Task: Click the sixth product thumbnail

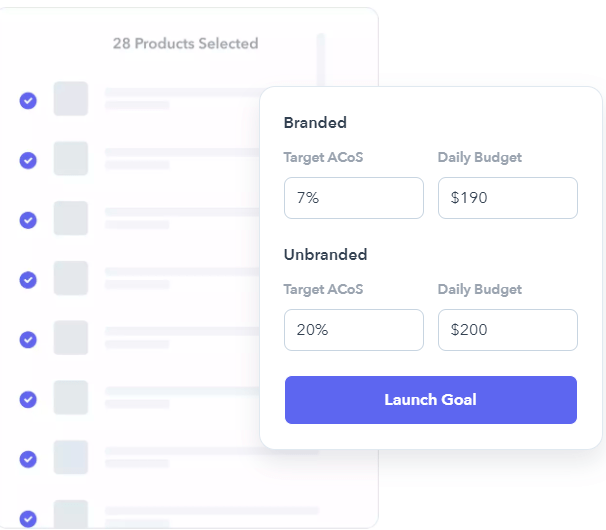Action: pos(71,397)
